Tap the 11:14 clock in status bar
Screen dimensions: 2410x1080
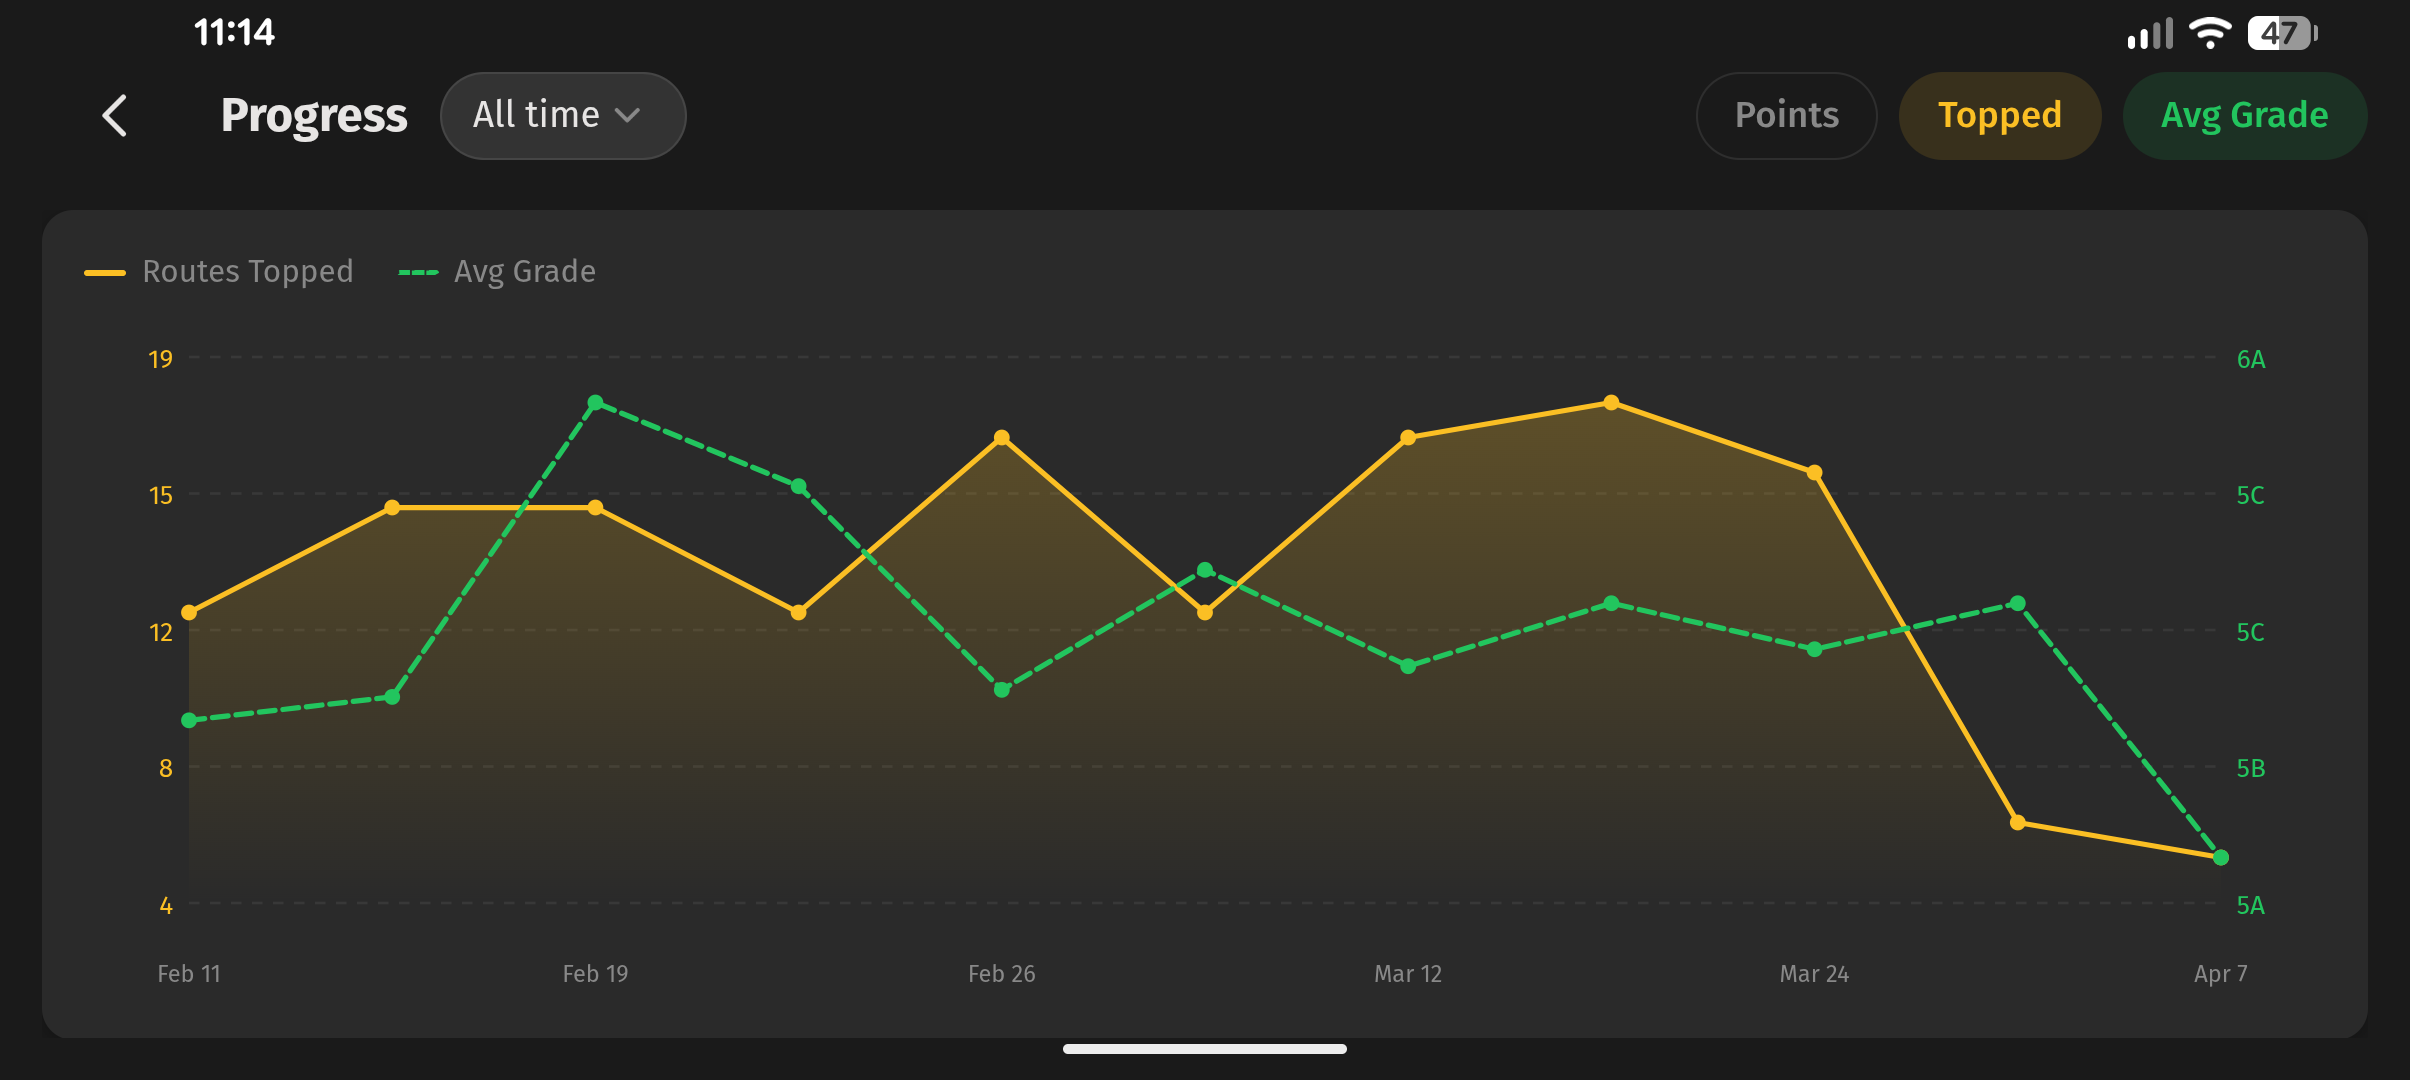234,33
